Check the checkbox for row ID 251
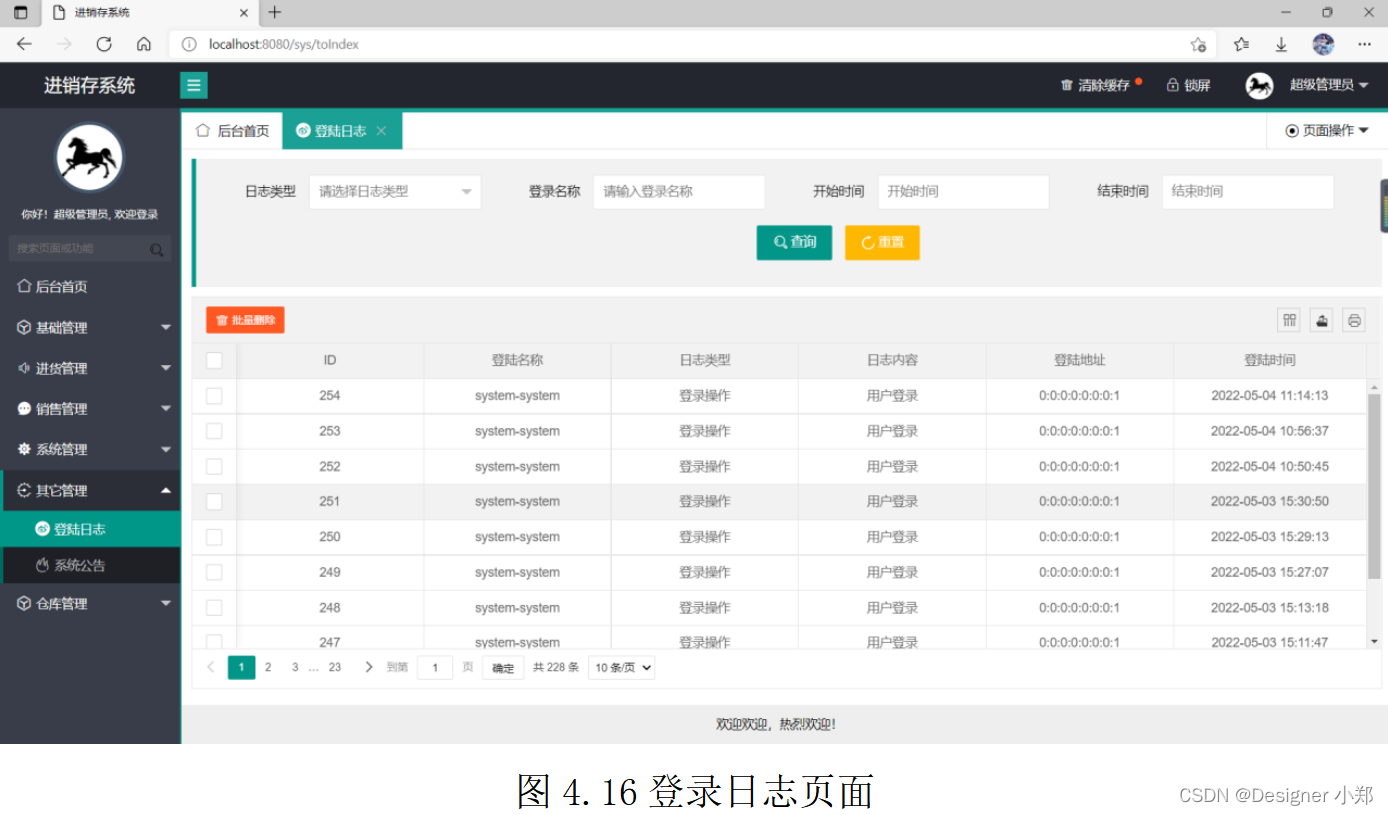 click(x=214, y=502)
